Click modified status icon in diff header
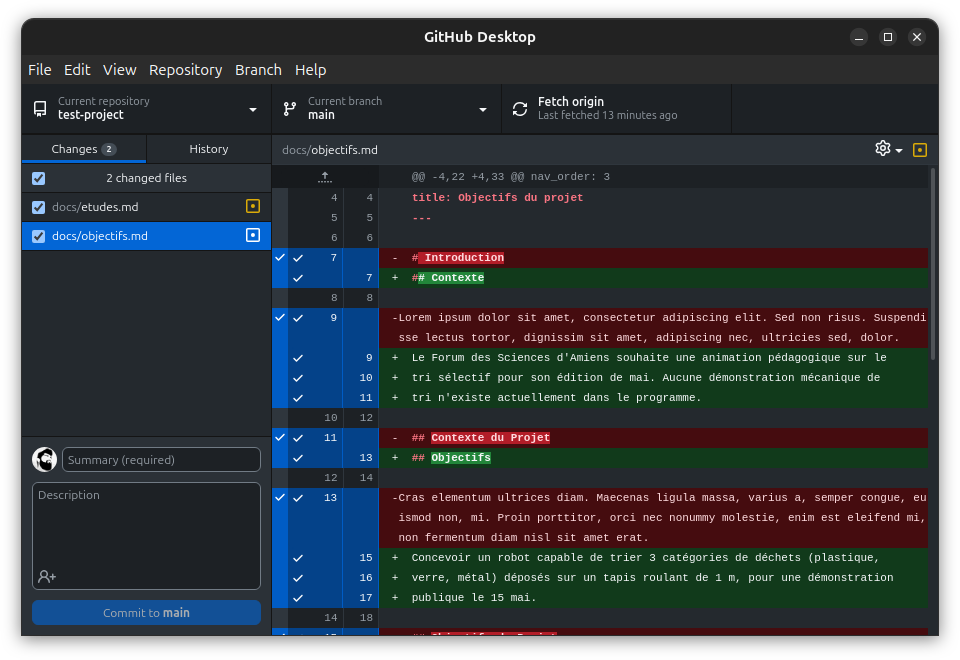 (x=919, y=150)
